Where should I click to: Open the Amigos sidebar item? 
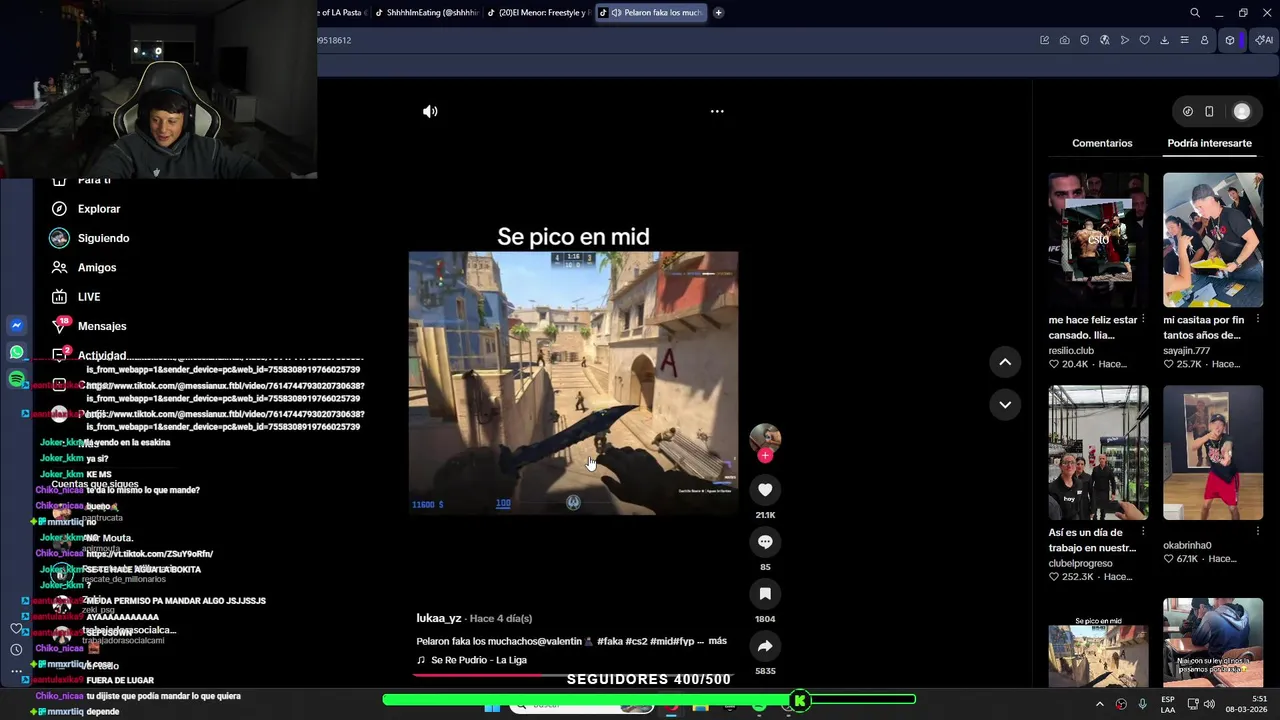pyautogui.click(x=84, y=267)
